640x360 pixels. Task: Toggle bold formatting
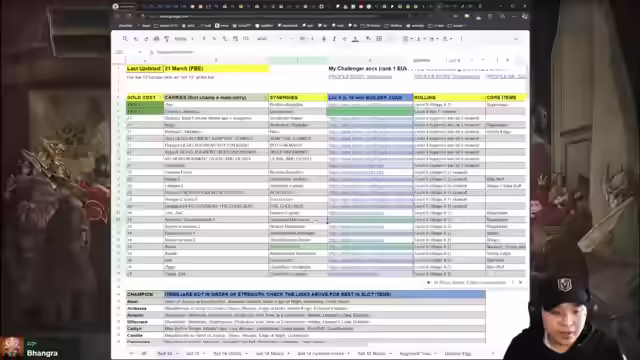point(324,39)
